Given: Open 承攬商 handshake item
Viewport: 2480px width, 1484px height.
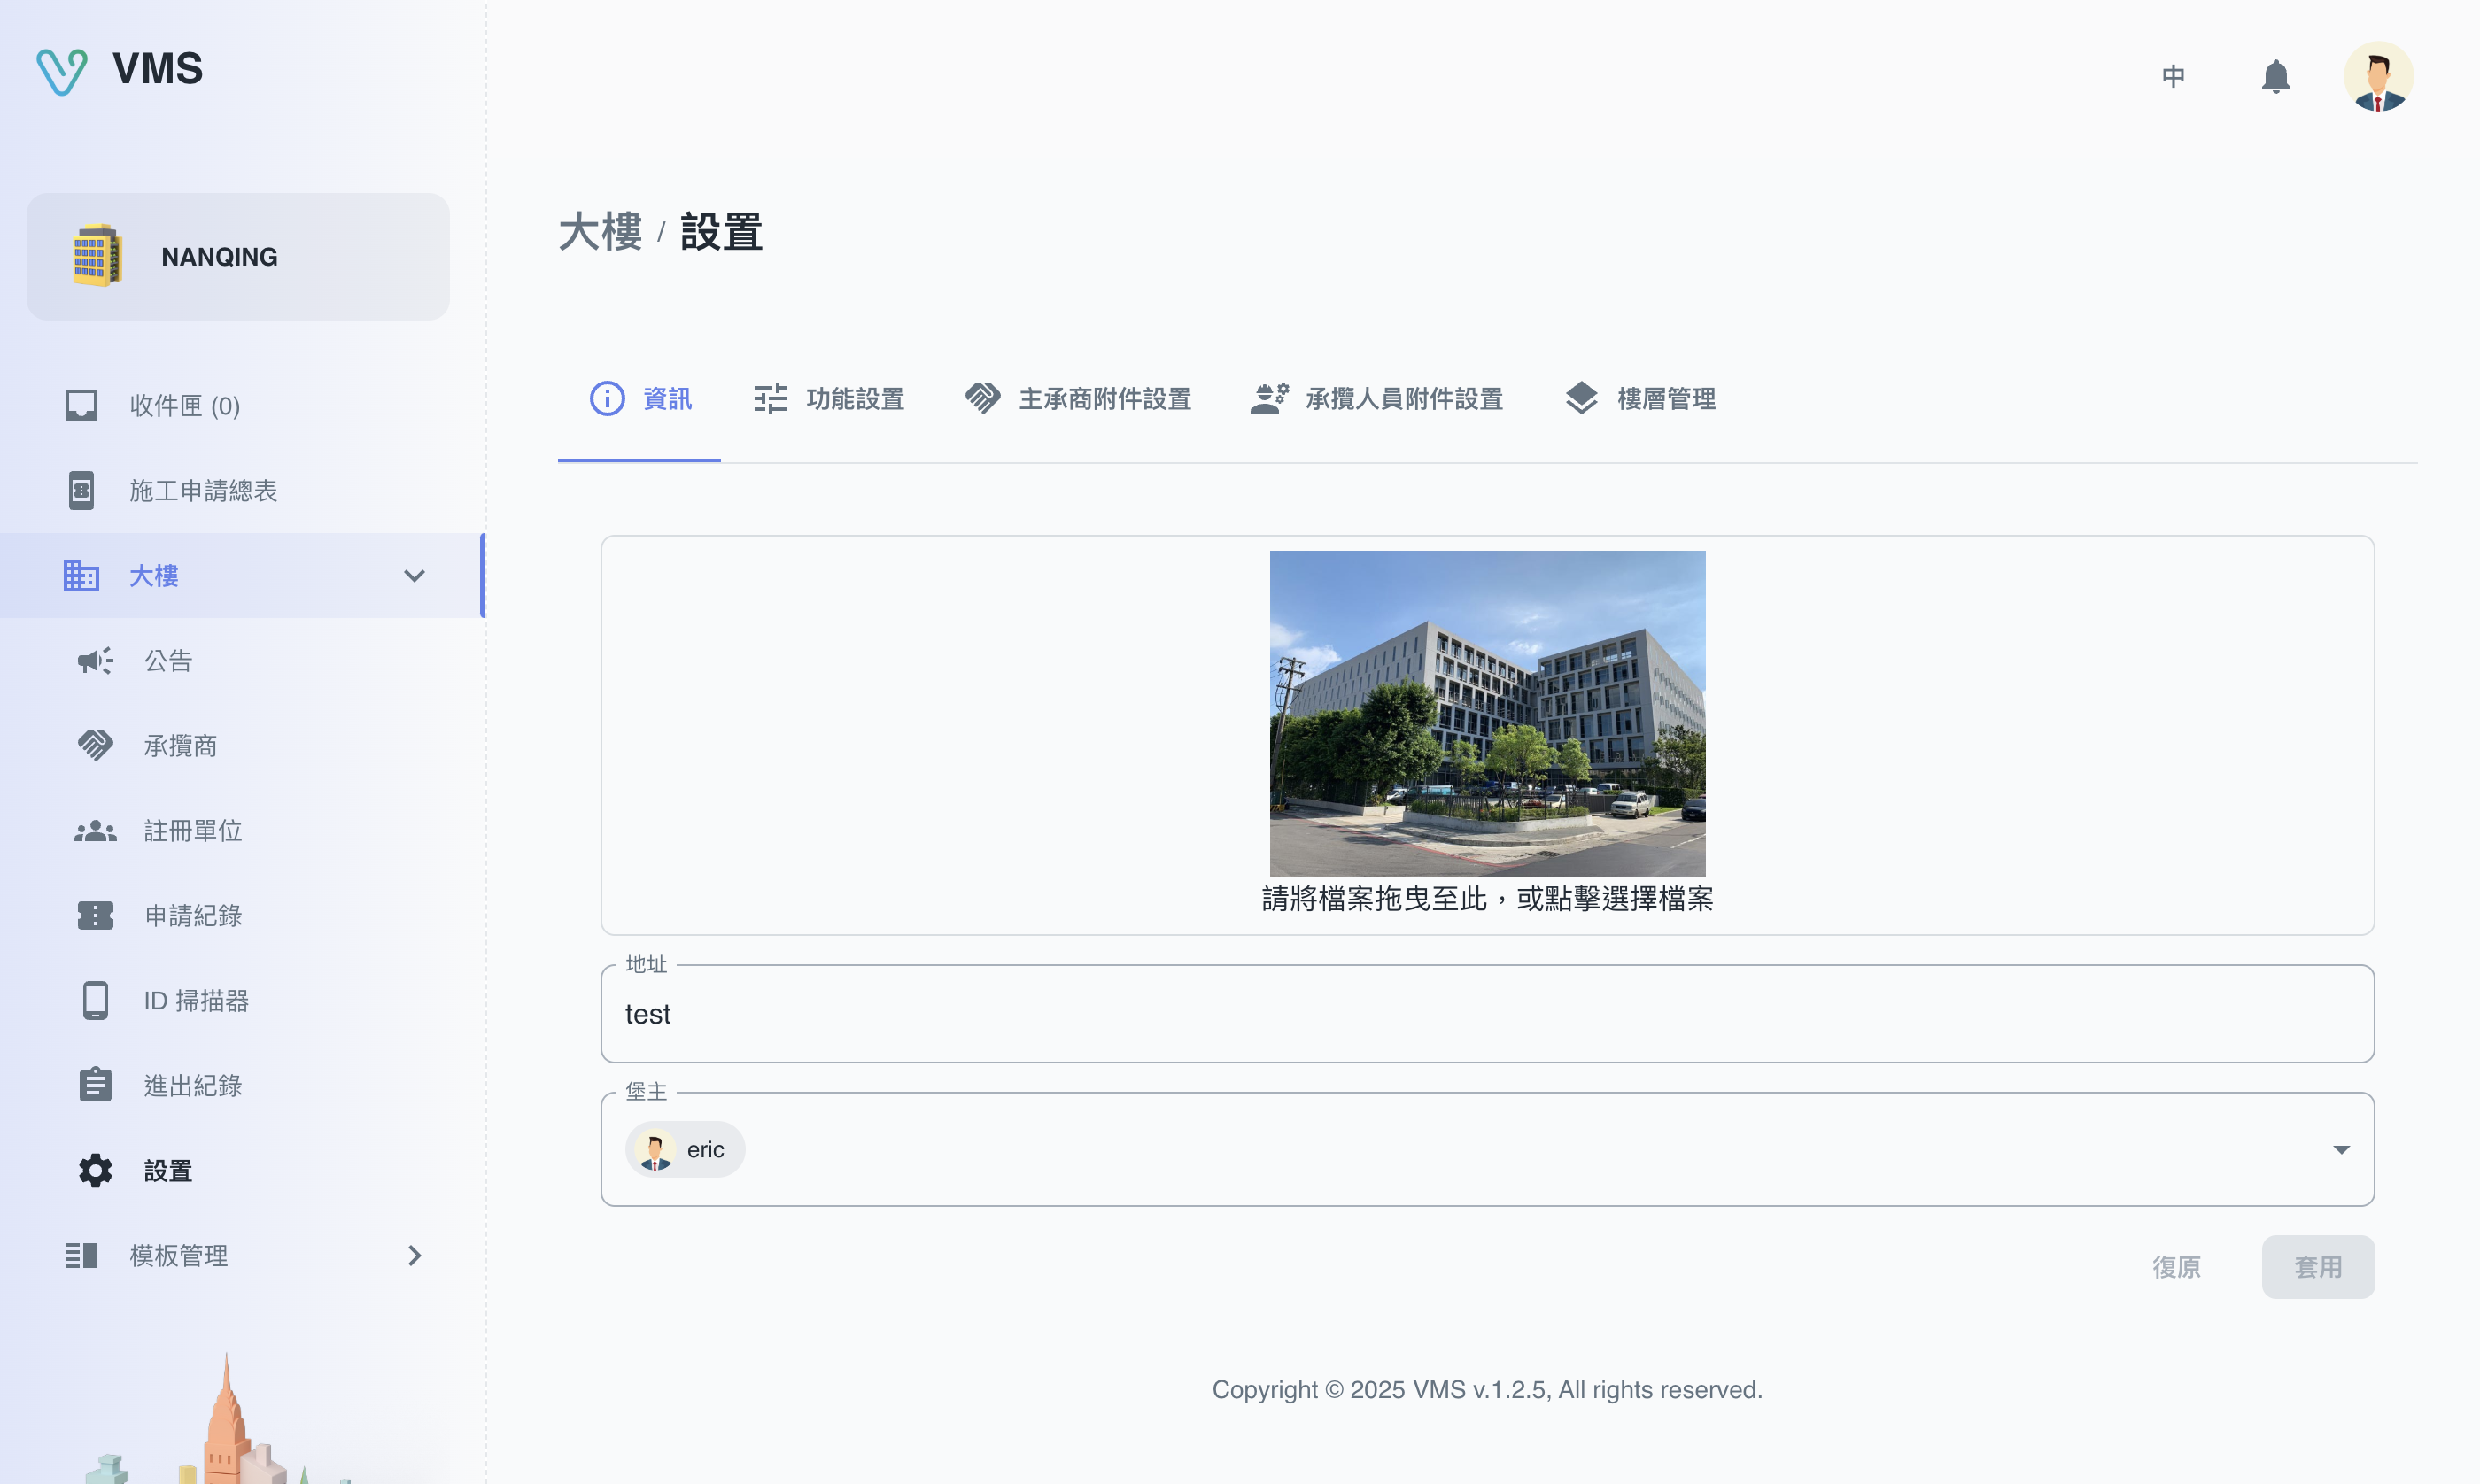Looking at the screenshot, I should (x=180, y=745).
